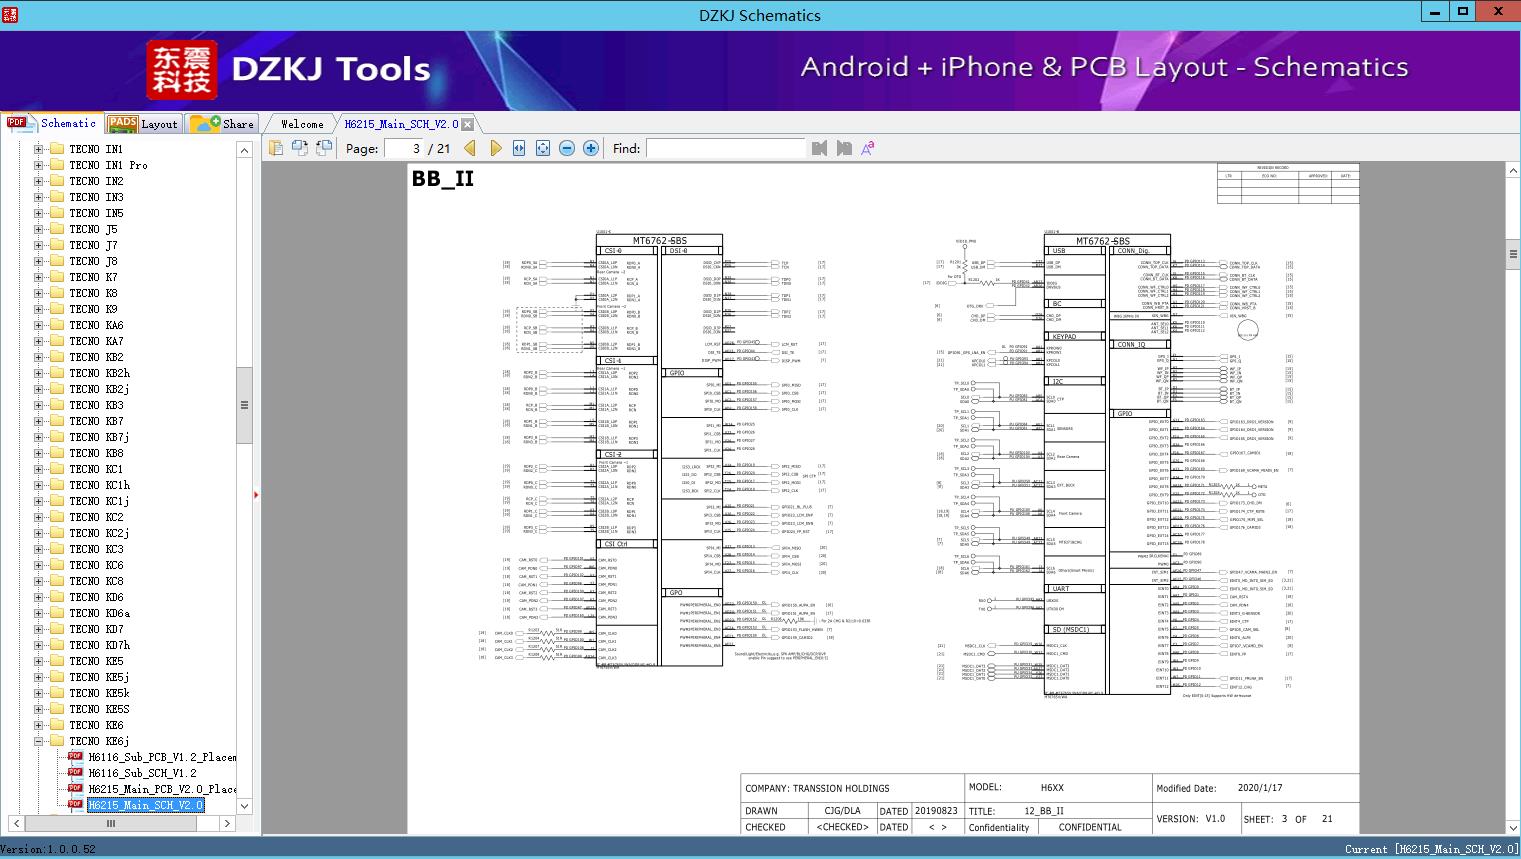Image resolution: width=1521 pixels, height=859 pixels.
Task: Select TECNO KB2h tree item
Action: click(99, 373)
